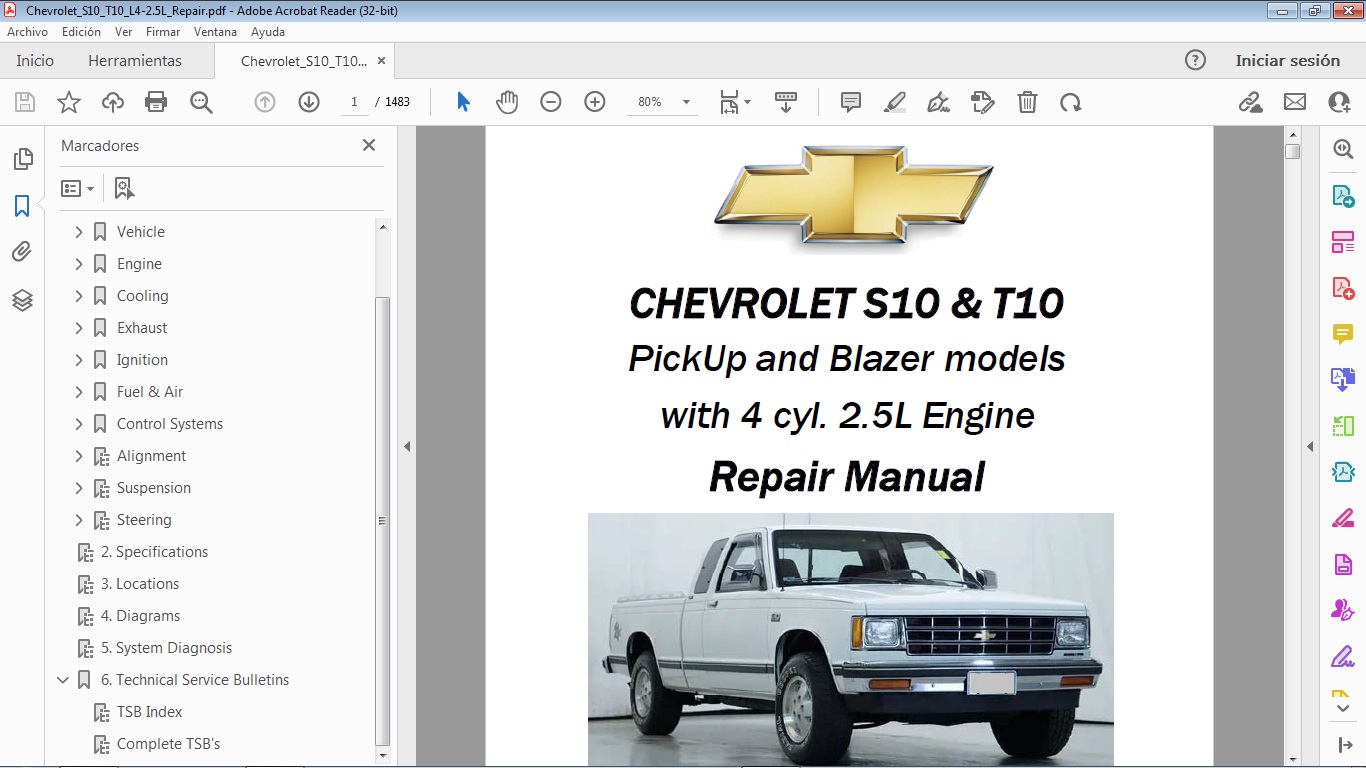The image size is (1366, 768).
Task: Collapse the Technical Service Bulletins bookmark
Action: click(x=63, y=679)
